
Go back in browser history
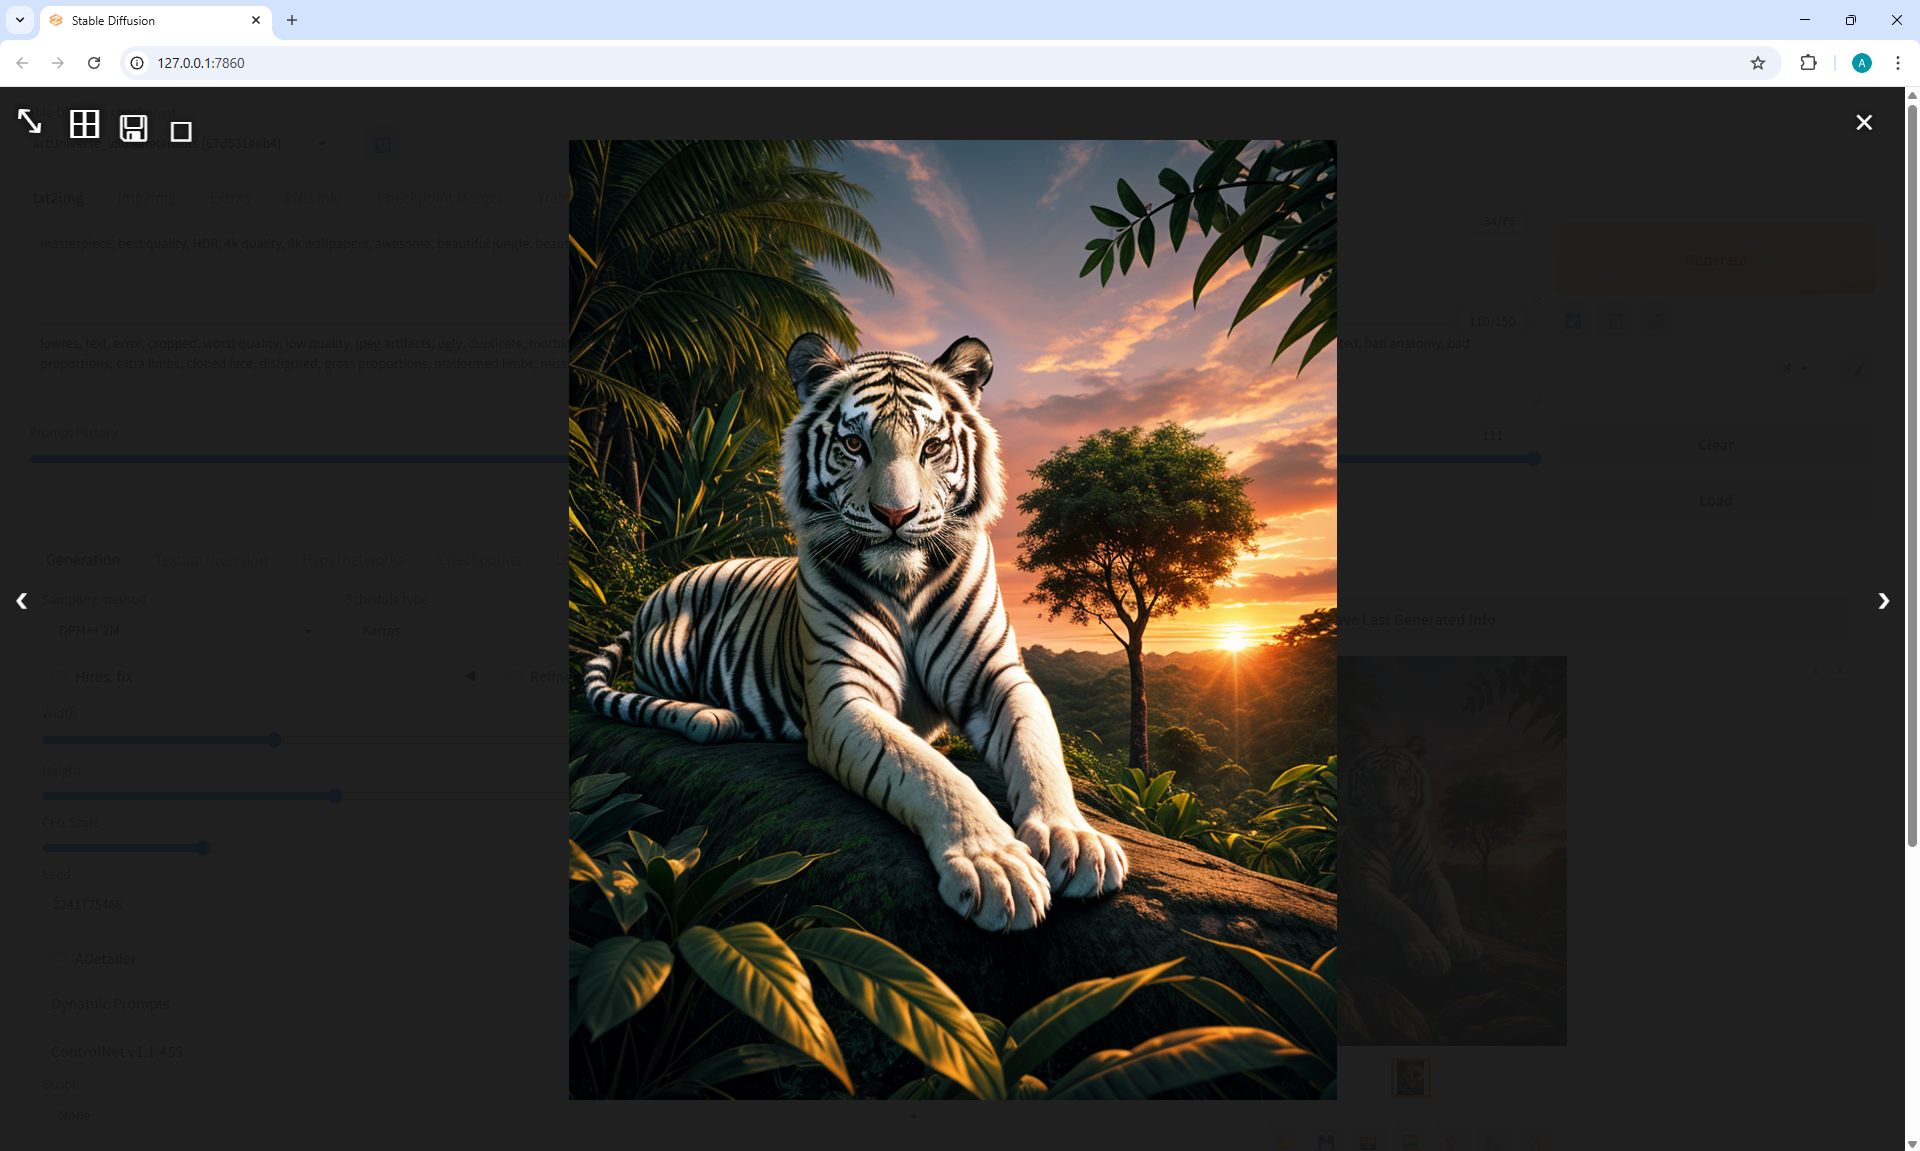pyautogui.click(x=22, y=63)
